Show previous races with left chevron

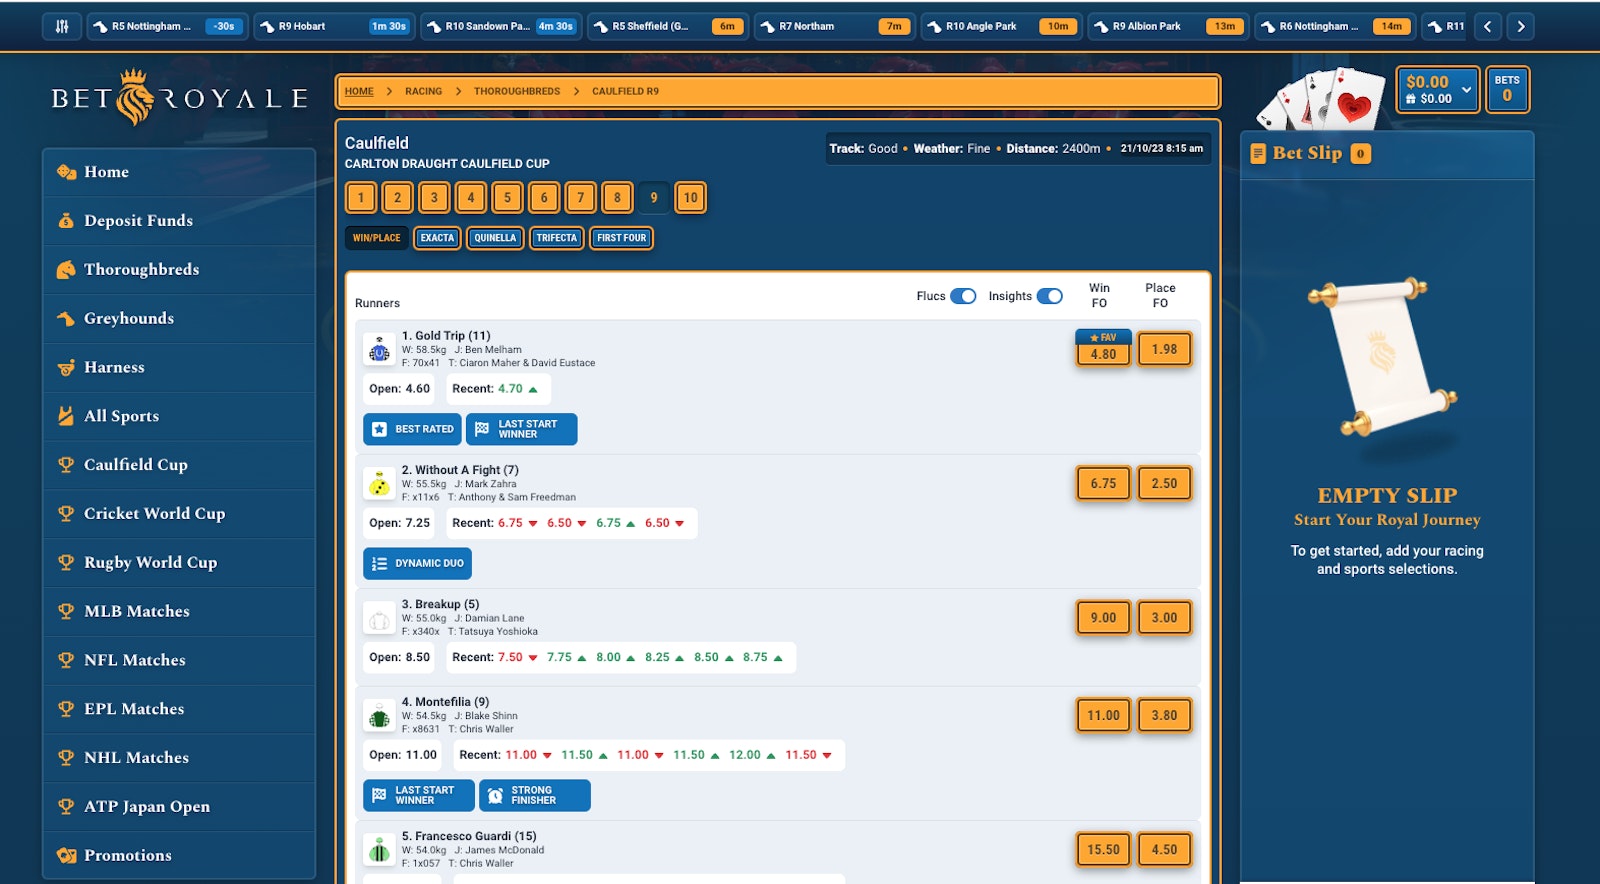coord(1487,26)
